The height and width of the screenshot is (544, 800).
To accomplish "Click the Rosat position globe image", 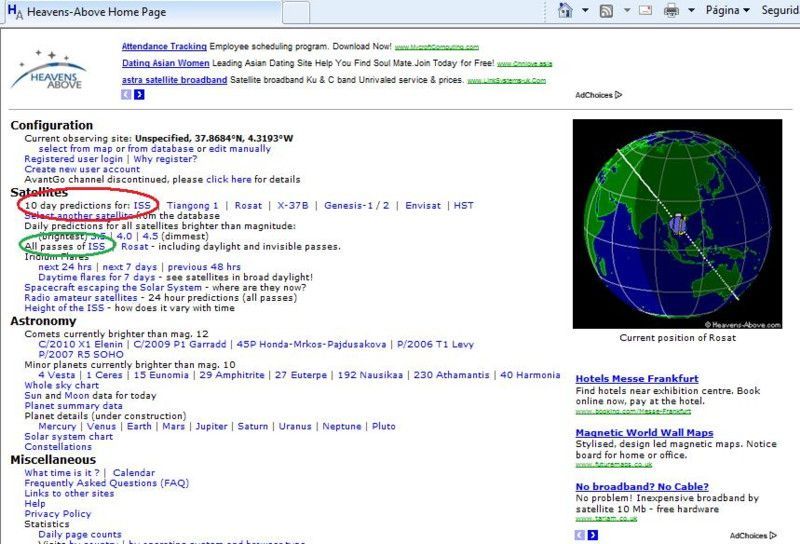I will pos(678,224).
